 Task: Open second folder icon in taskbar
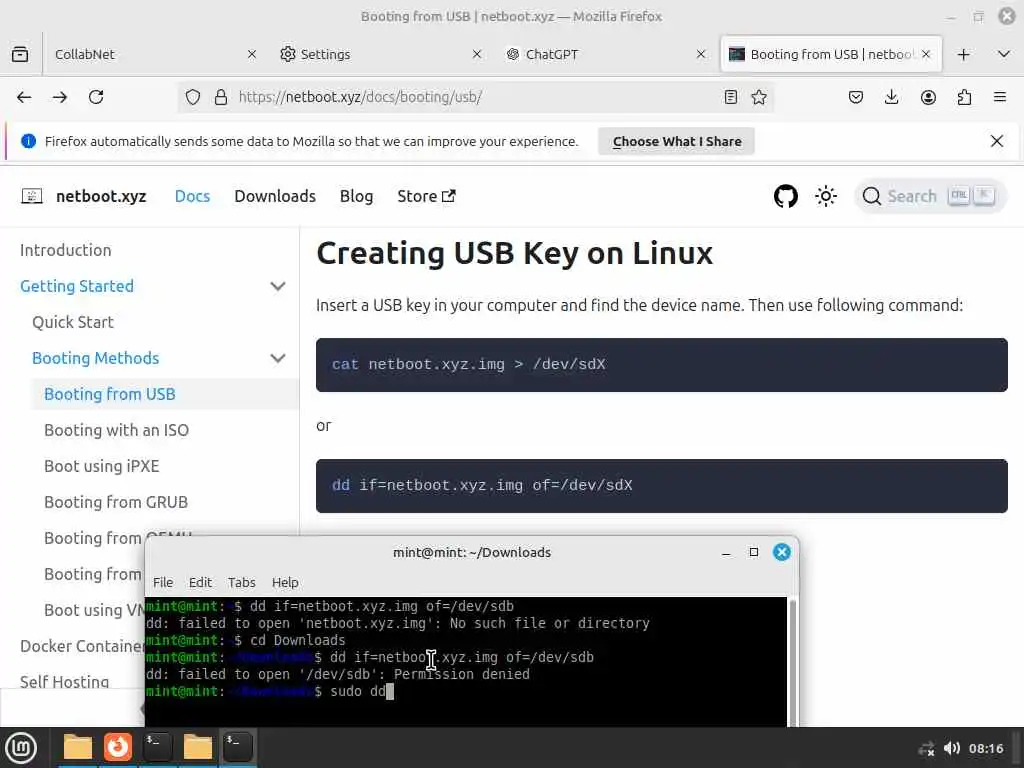coord(197,747)
